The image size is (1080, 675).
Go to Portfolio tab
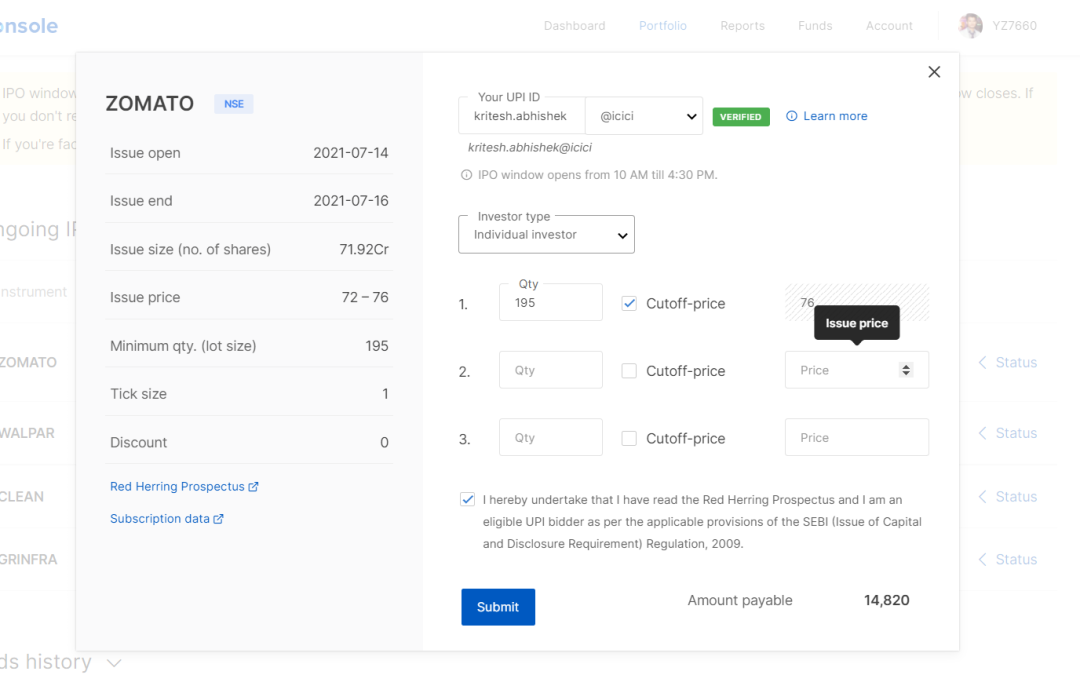pyautogui.click(x=663, y=25)
